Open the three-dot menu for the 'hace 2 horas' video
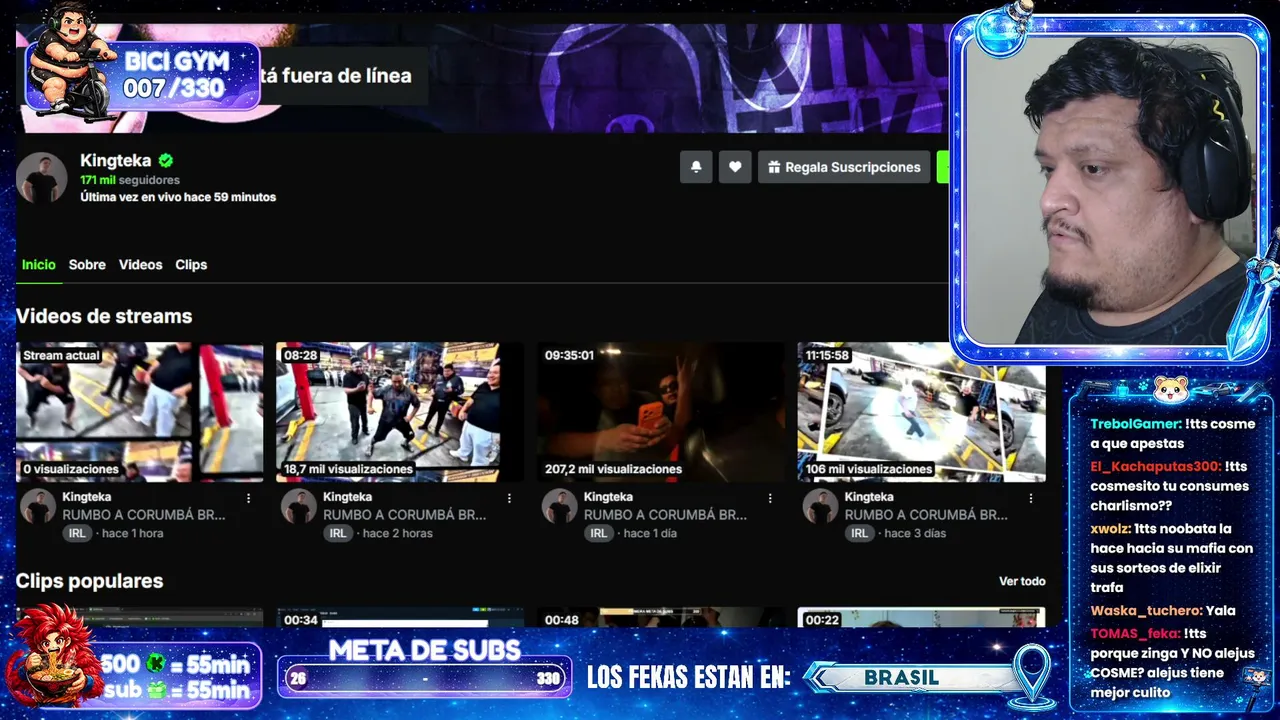Image resolution: width=1280 pixels, height=720 pixels. pyautogui.click(x=509, y=498)
